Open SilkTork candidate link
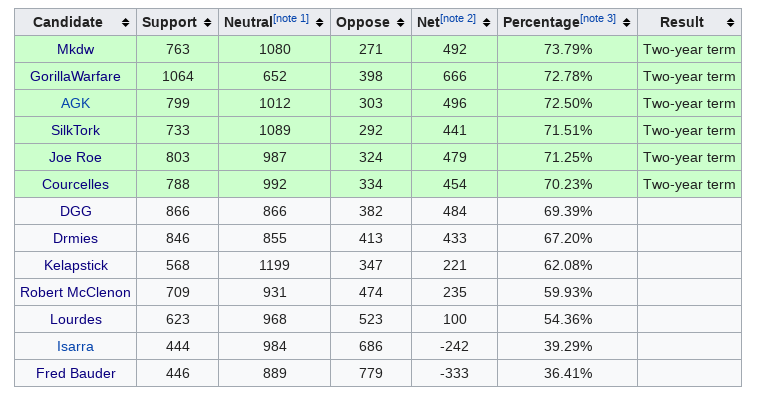This screenshot has height=396, width=757. pos(75,130)
